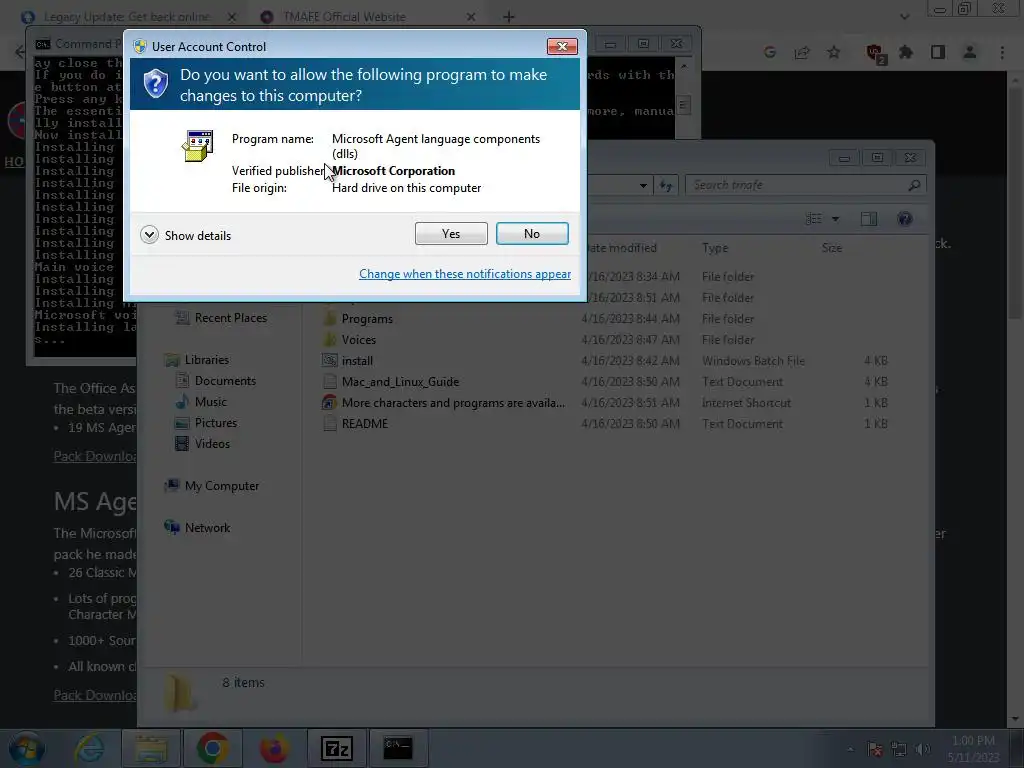Image resolution: width=1024 pixels, height=768 pixels.
Task: Go back in Chrome with back arrow
Action: pyautogui.click(x=19, y=52)
